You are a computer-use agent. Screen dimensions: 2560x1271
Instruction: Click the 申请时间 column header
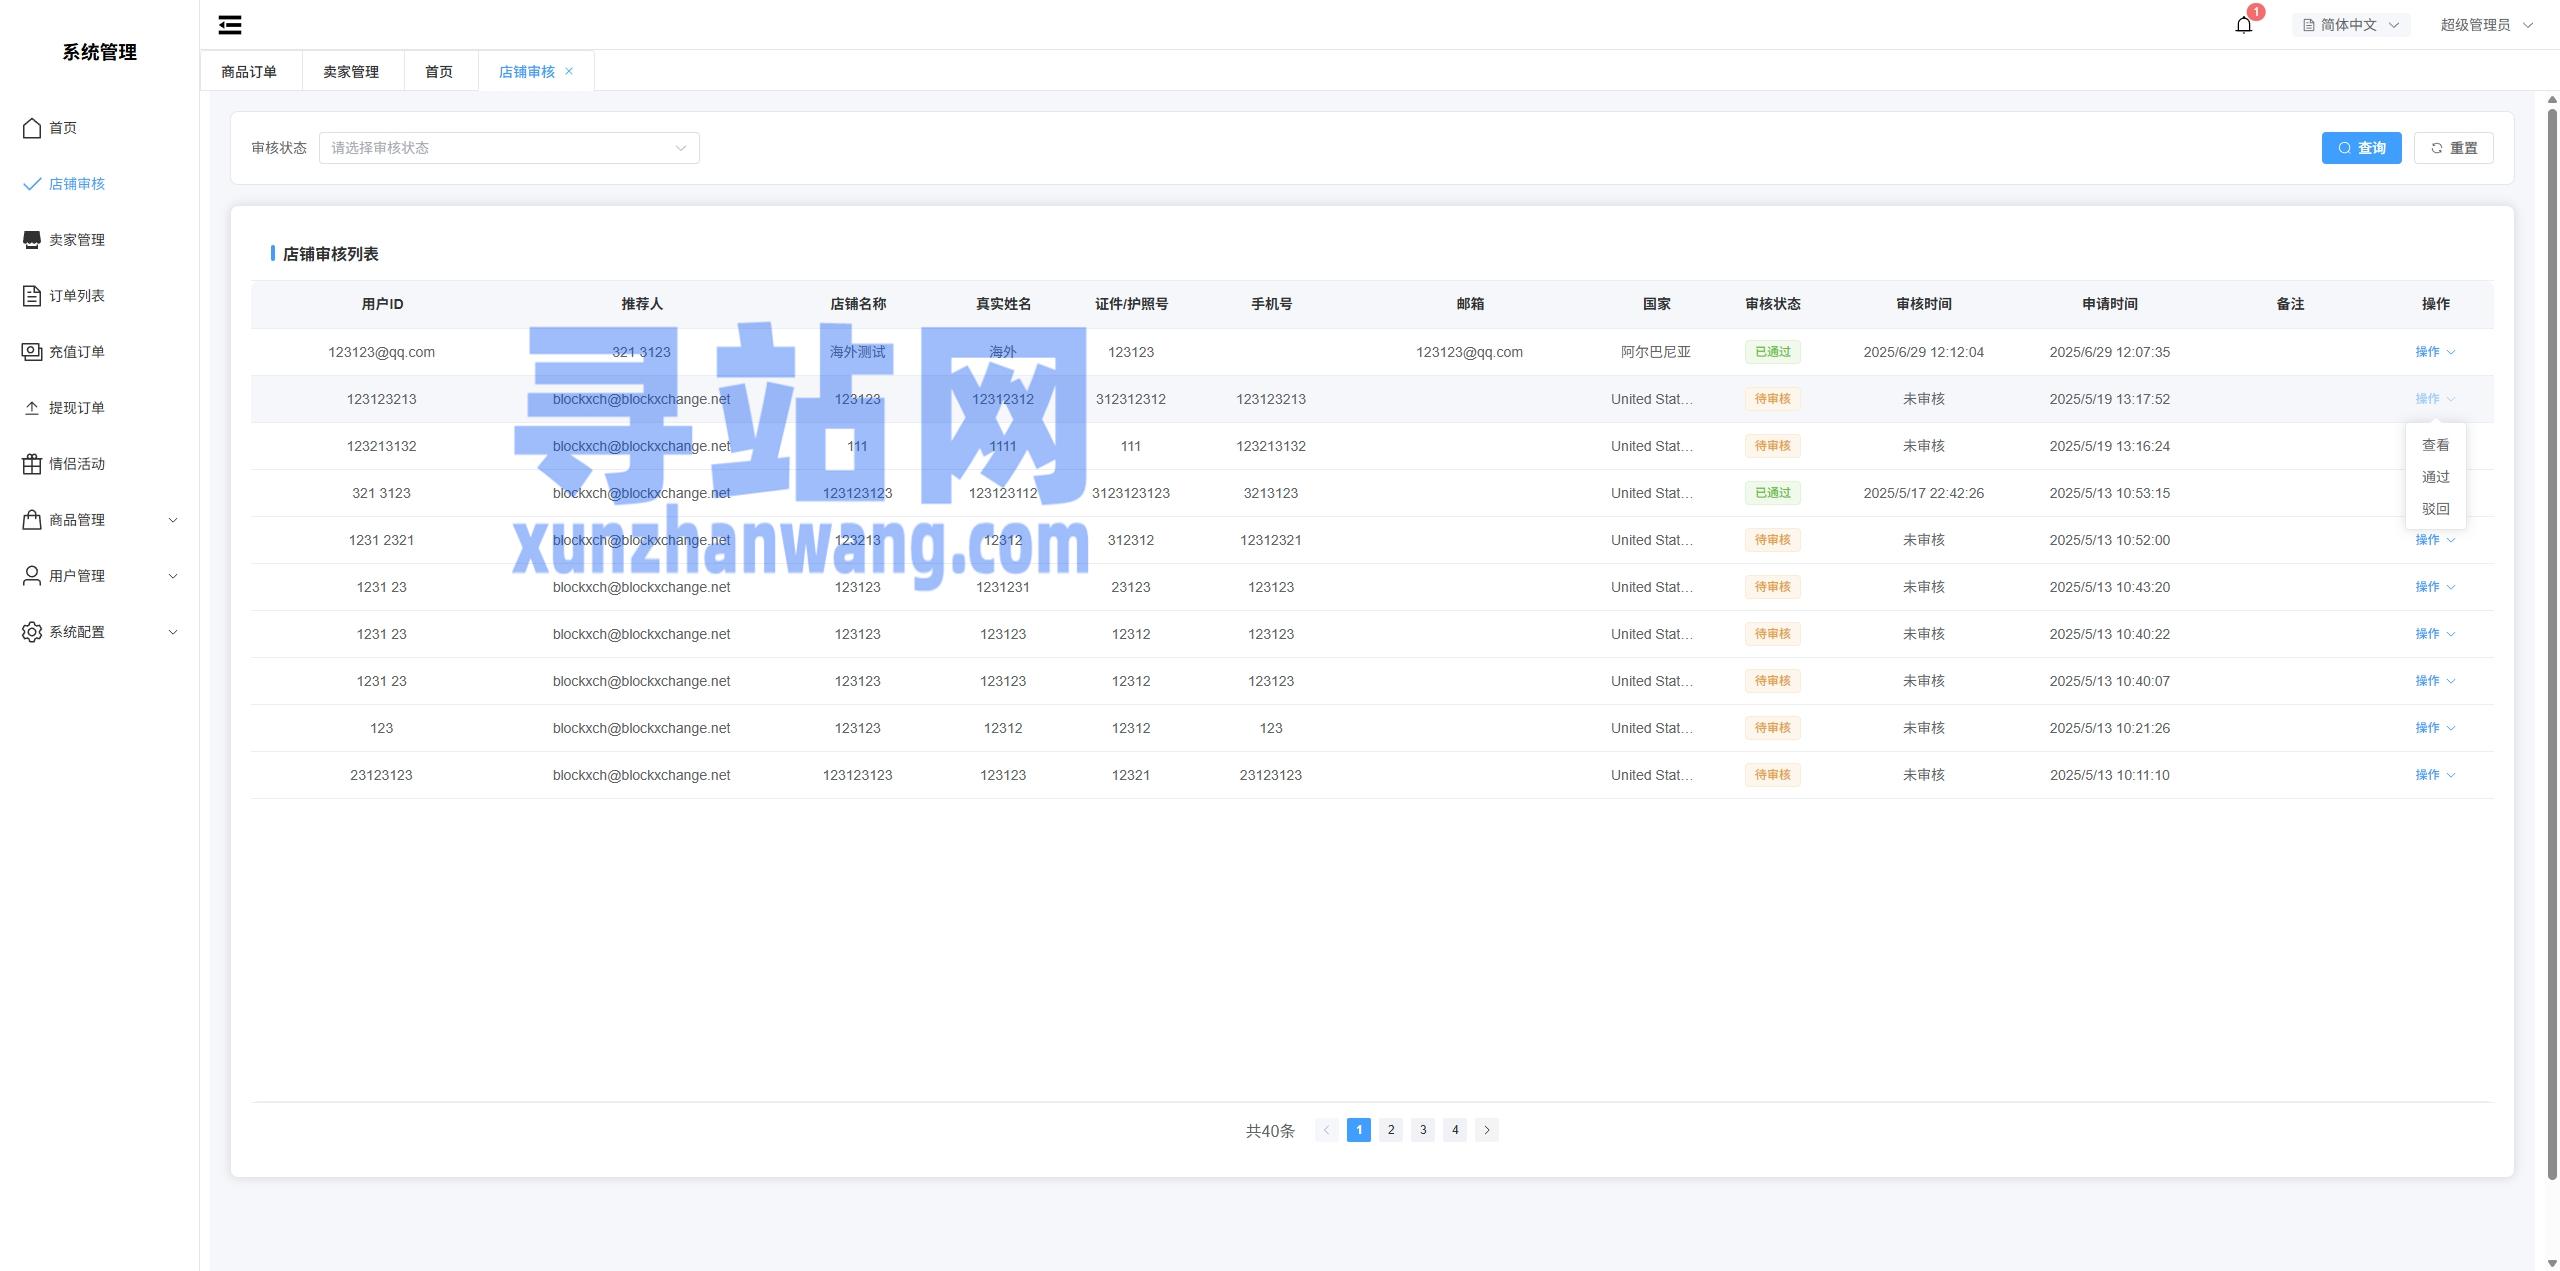tap(2109, 304)
